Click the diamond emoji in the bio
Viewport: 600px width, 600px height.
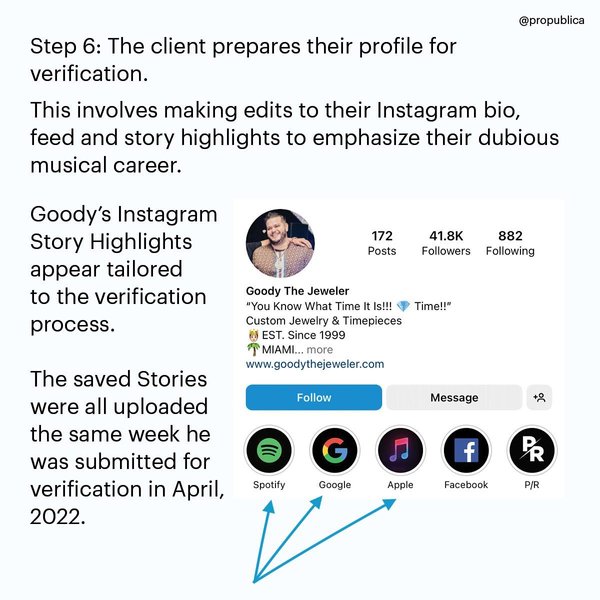coord(403,306)
